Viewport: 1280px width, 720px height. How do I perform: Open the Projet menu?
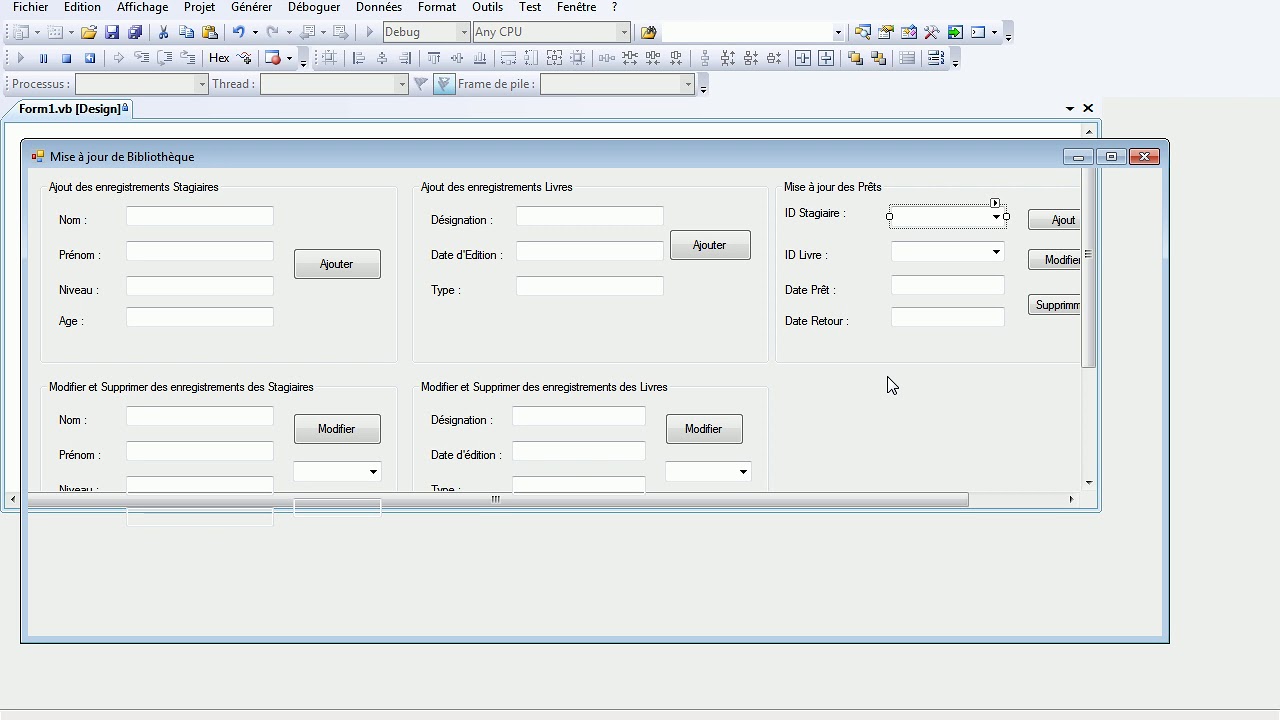(x=199, y=7)
